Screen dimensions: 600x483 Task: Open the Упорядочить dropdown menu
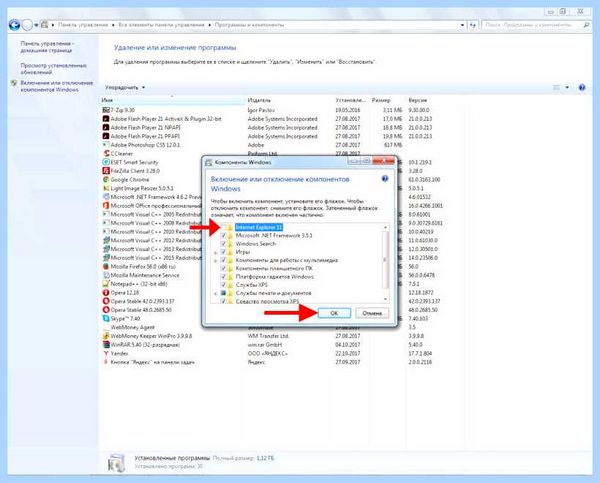click(x=125, y=88)
